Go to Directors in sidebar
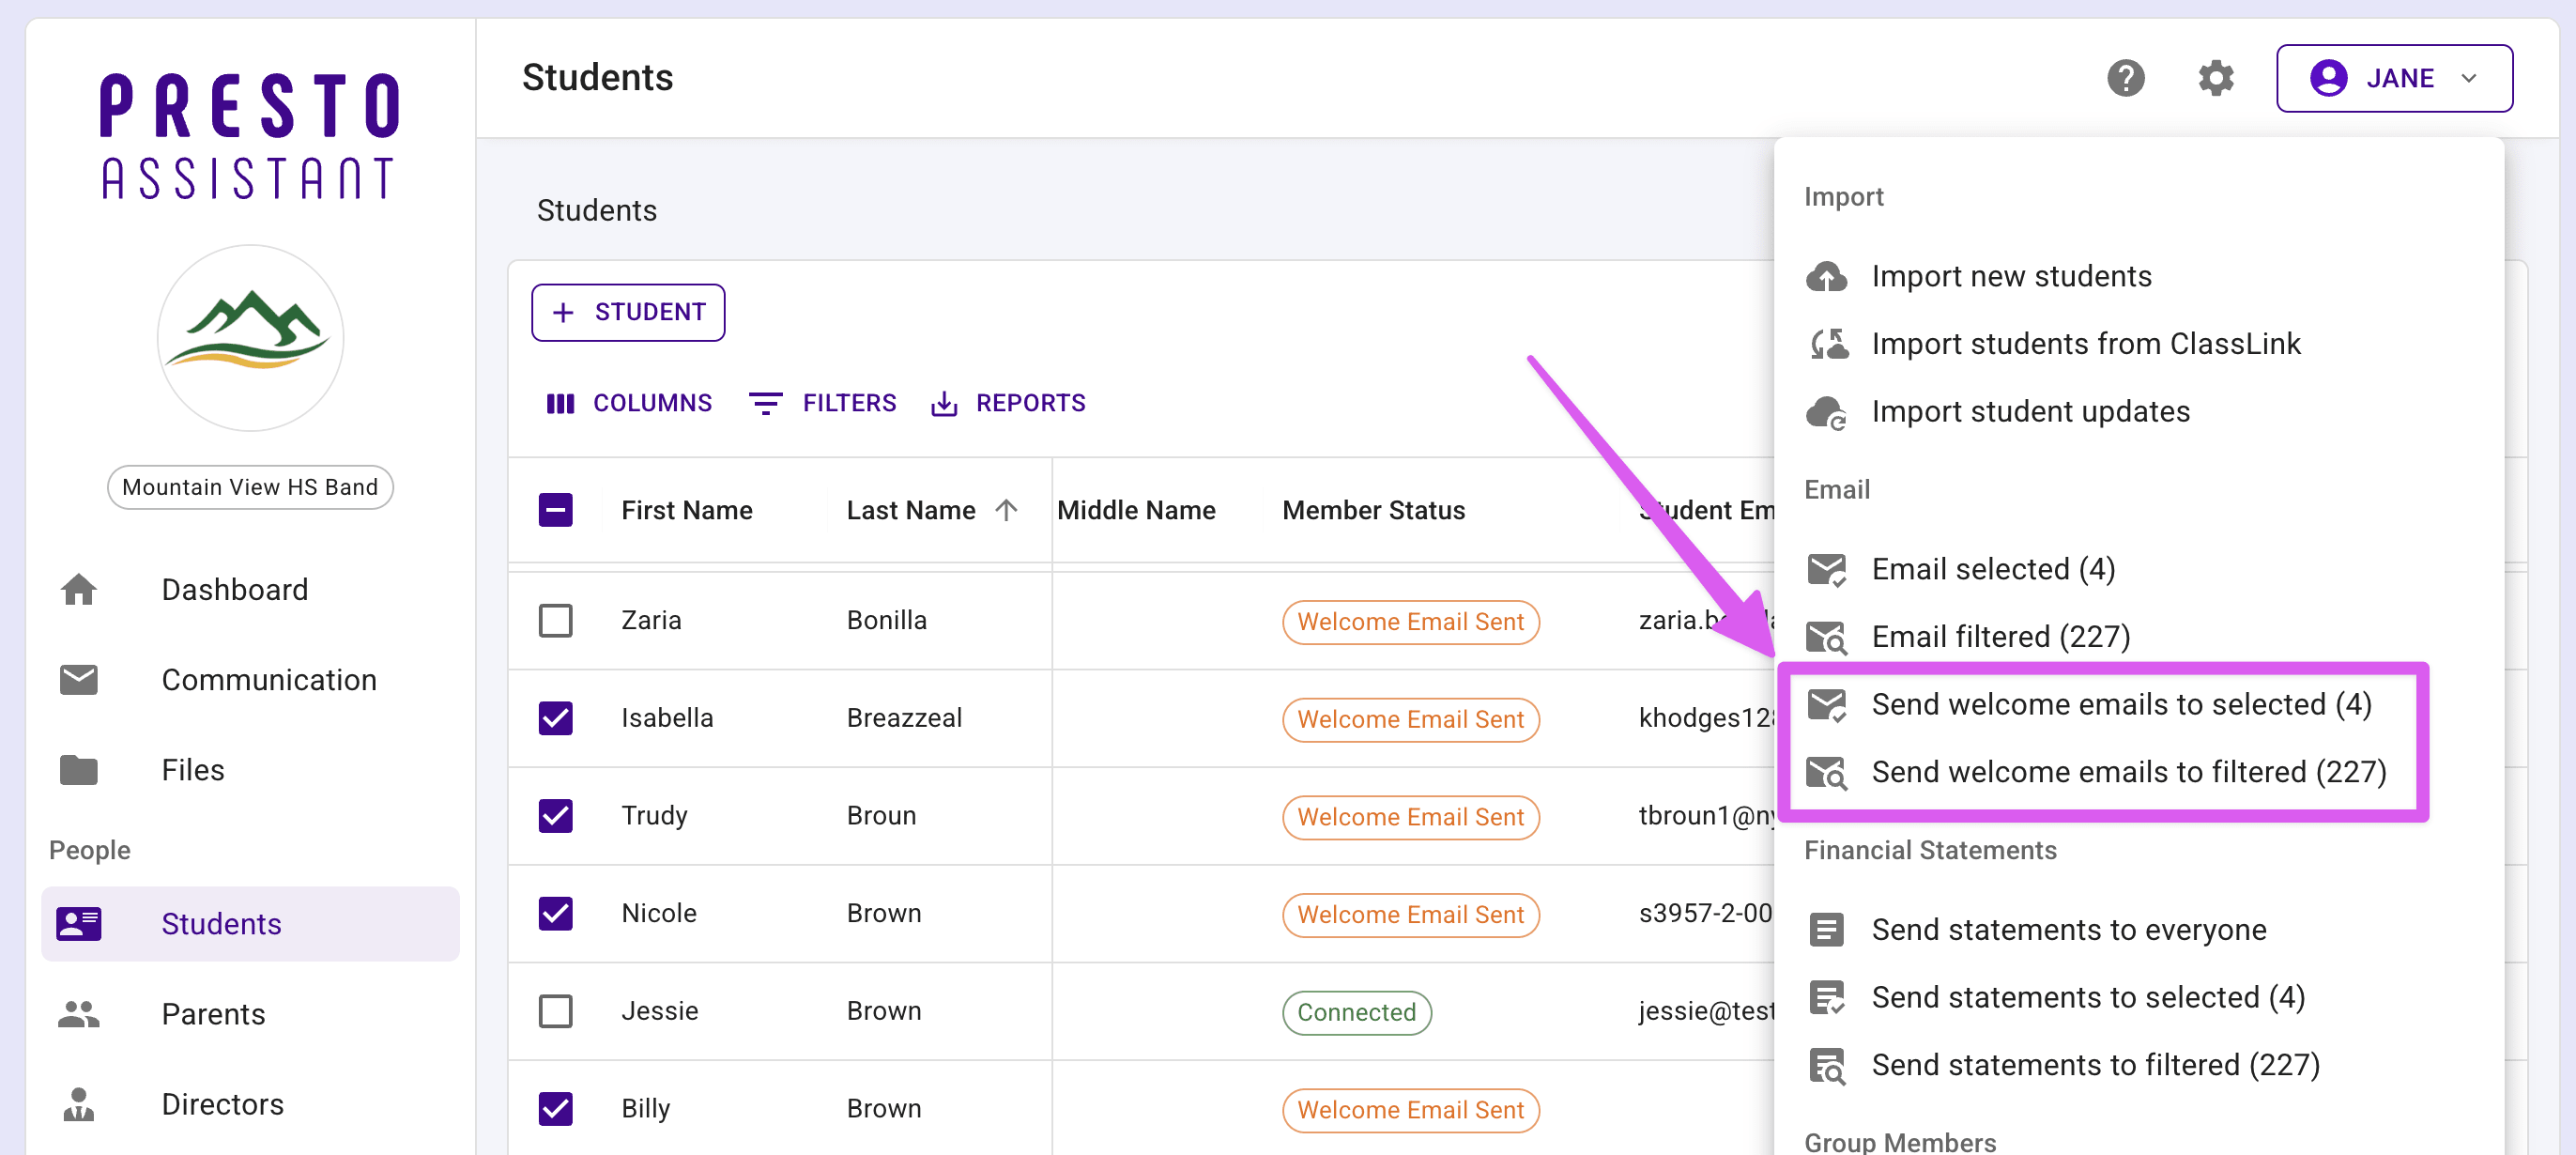 [x=250, y=1104]
